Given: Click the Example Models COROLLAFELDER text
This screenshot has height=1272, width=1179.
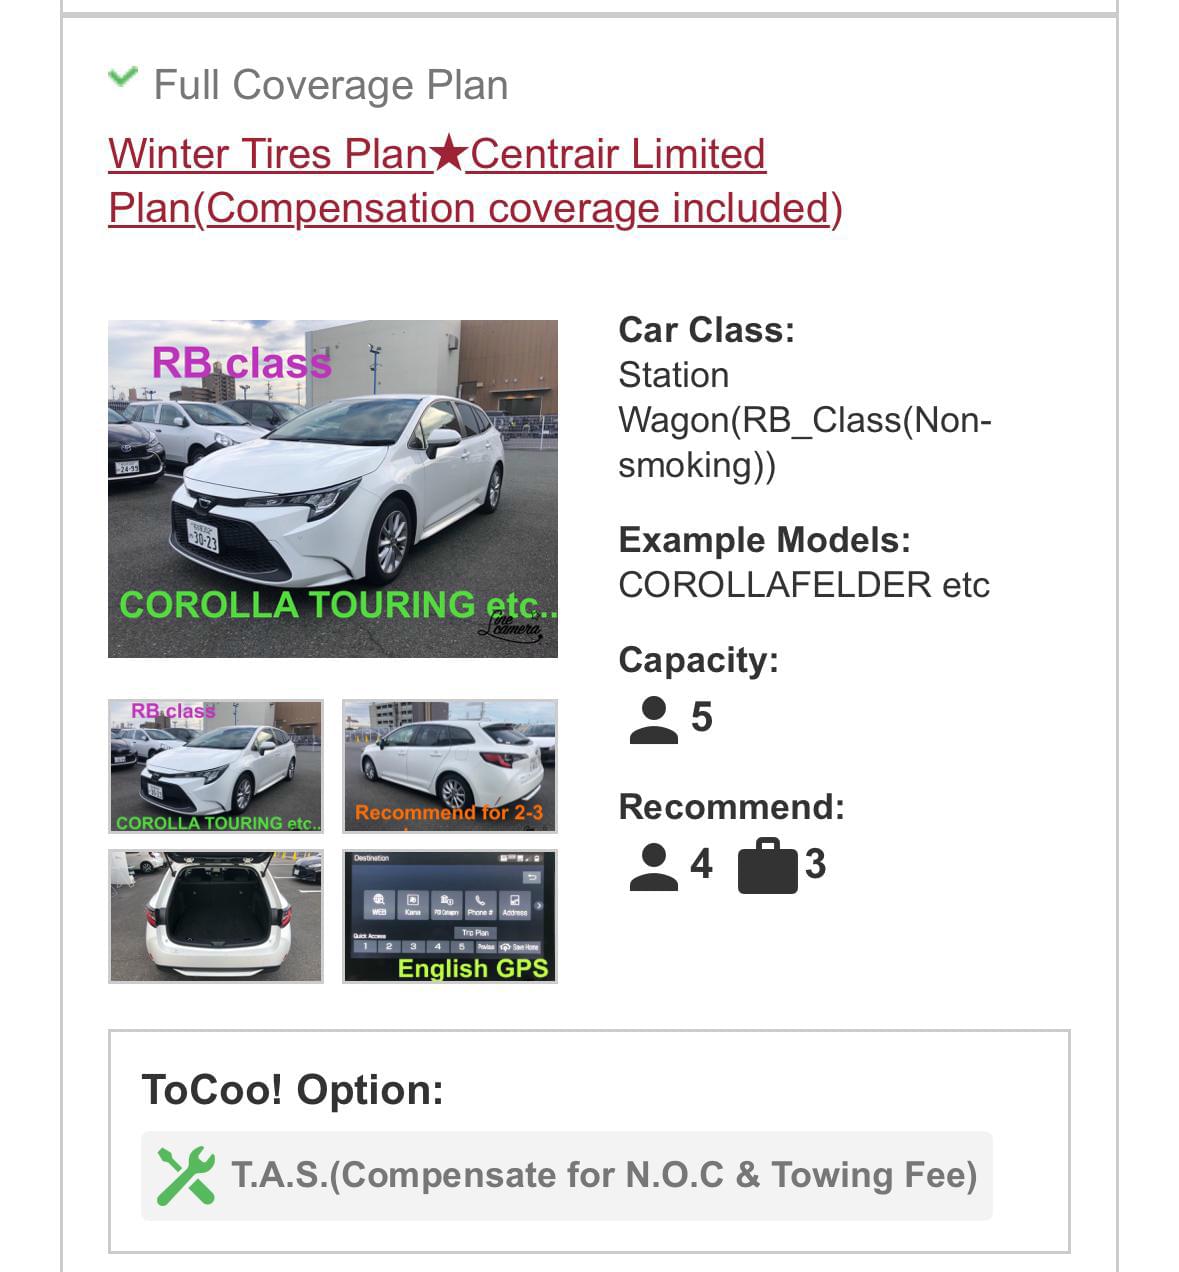Looking at the screenshot, I should pyautogui.click(x=804, y=585).
